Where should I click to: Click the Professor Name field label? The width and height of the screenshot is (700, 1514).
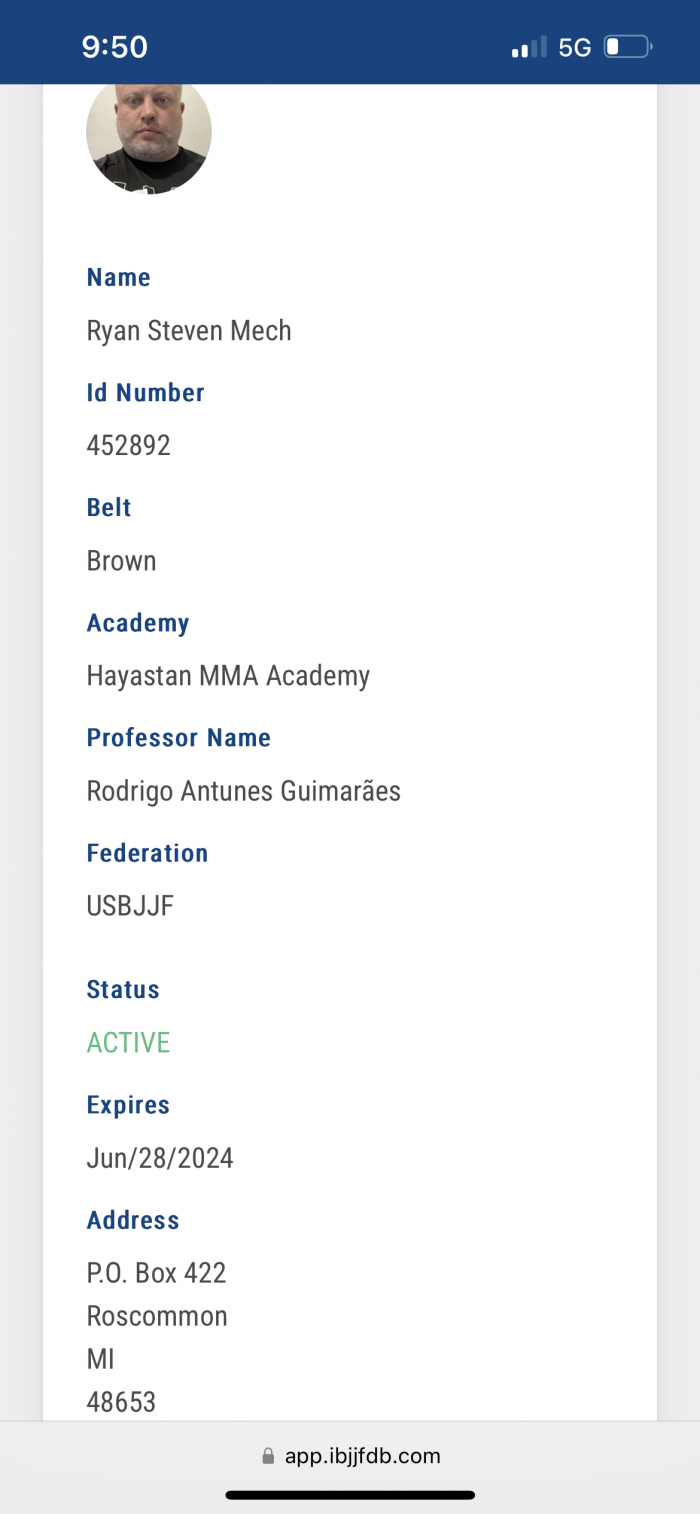[x=179, y=738]
